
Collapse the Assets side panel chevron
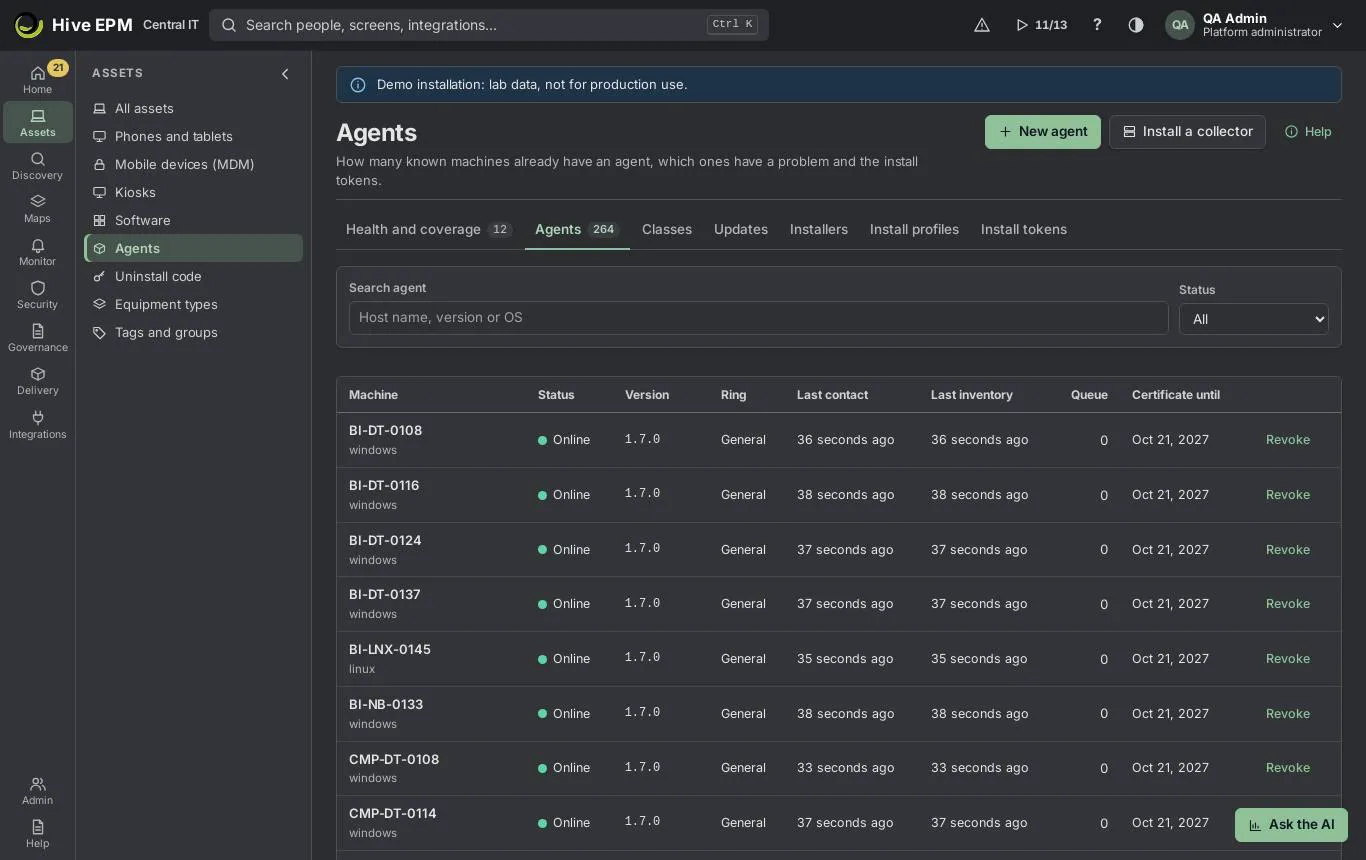point(285,73)
